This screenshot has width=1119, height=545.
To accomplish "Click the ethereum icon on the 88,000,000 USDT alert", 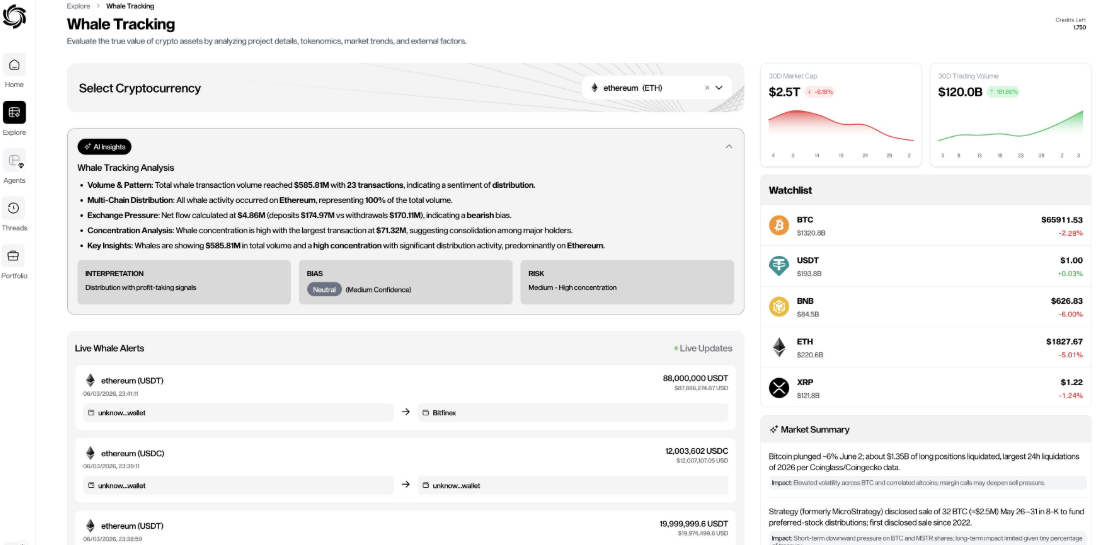I will click(x=90, y=380).
